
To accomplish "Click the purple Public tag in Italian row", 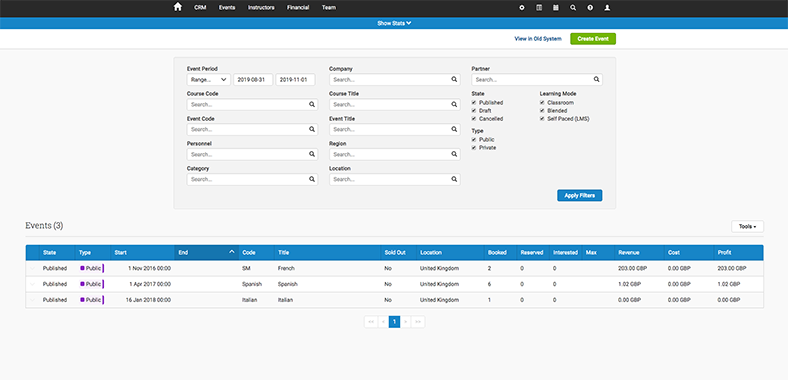I will click(x=91, y=300).
